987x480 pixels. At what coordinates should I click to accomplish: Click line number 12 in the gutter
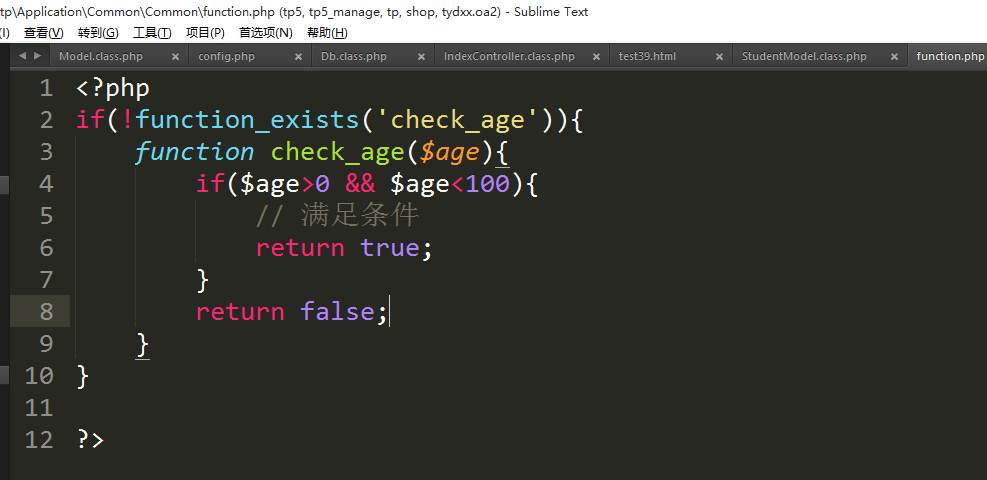(39, 440)
